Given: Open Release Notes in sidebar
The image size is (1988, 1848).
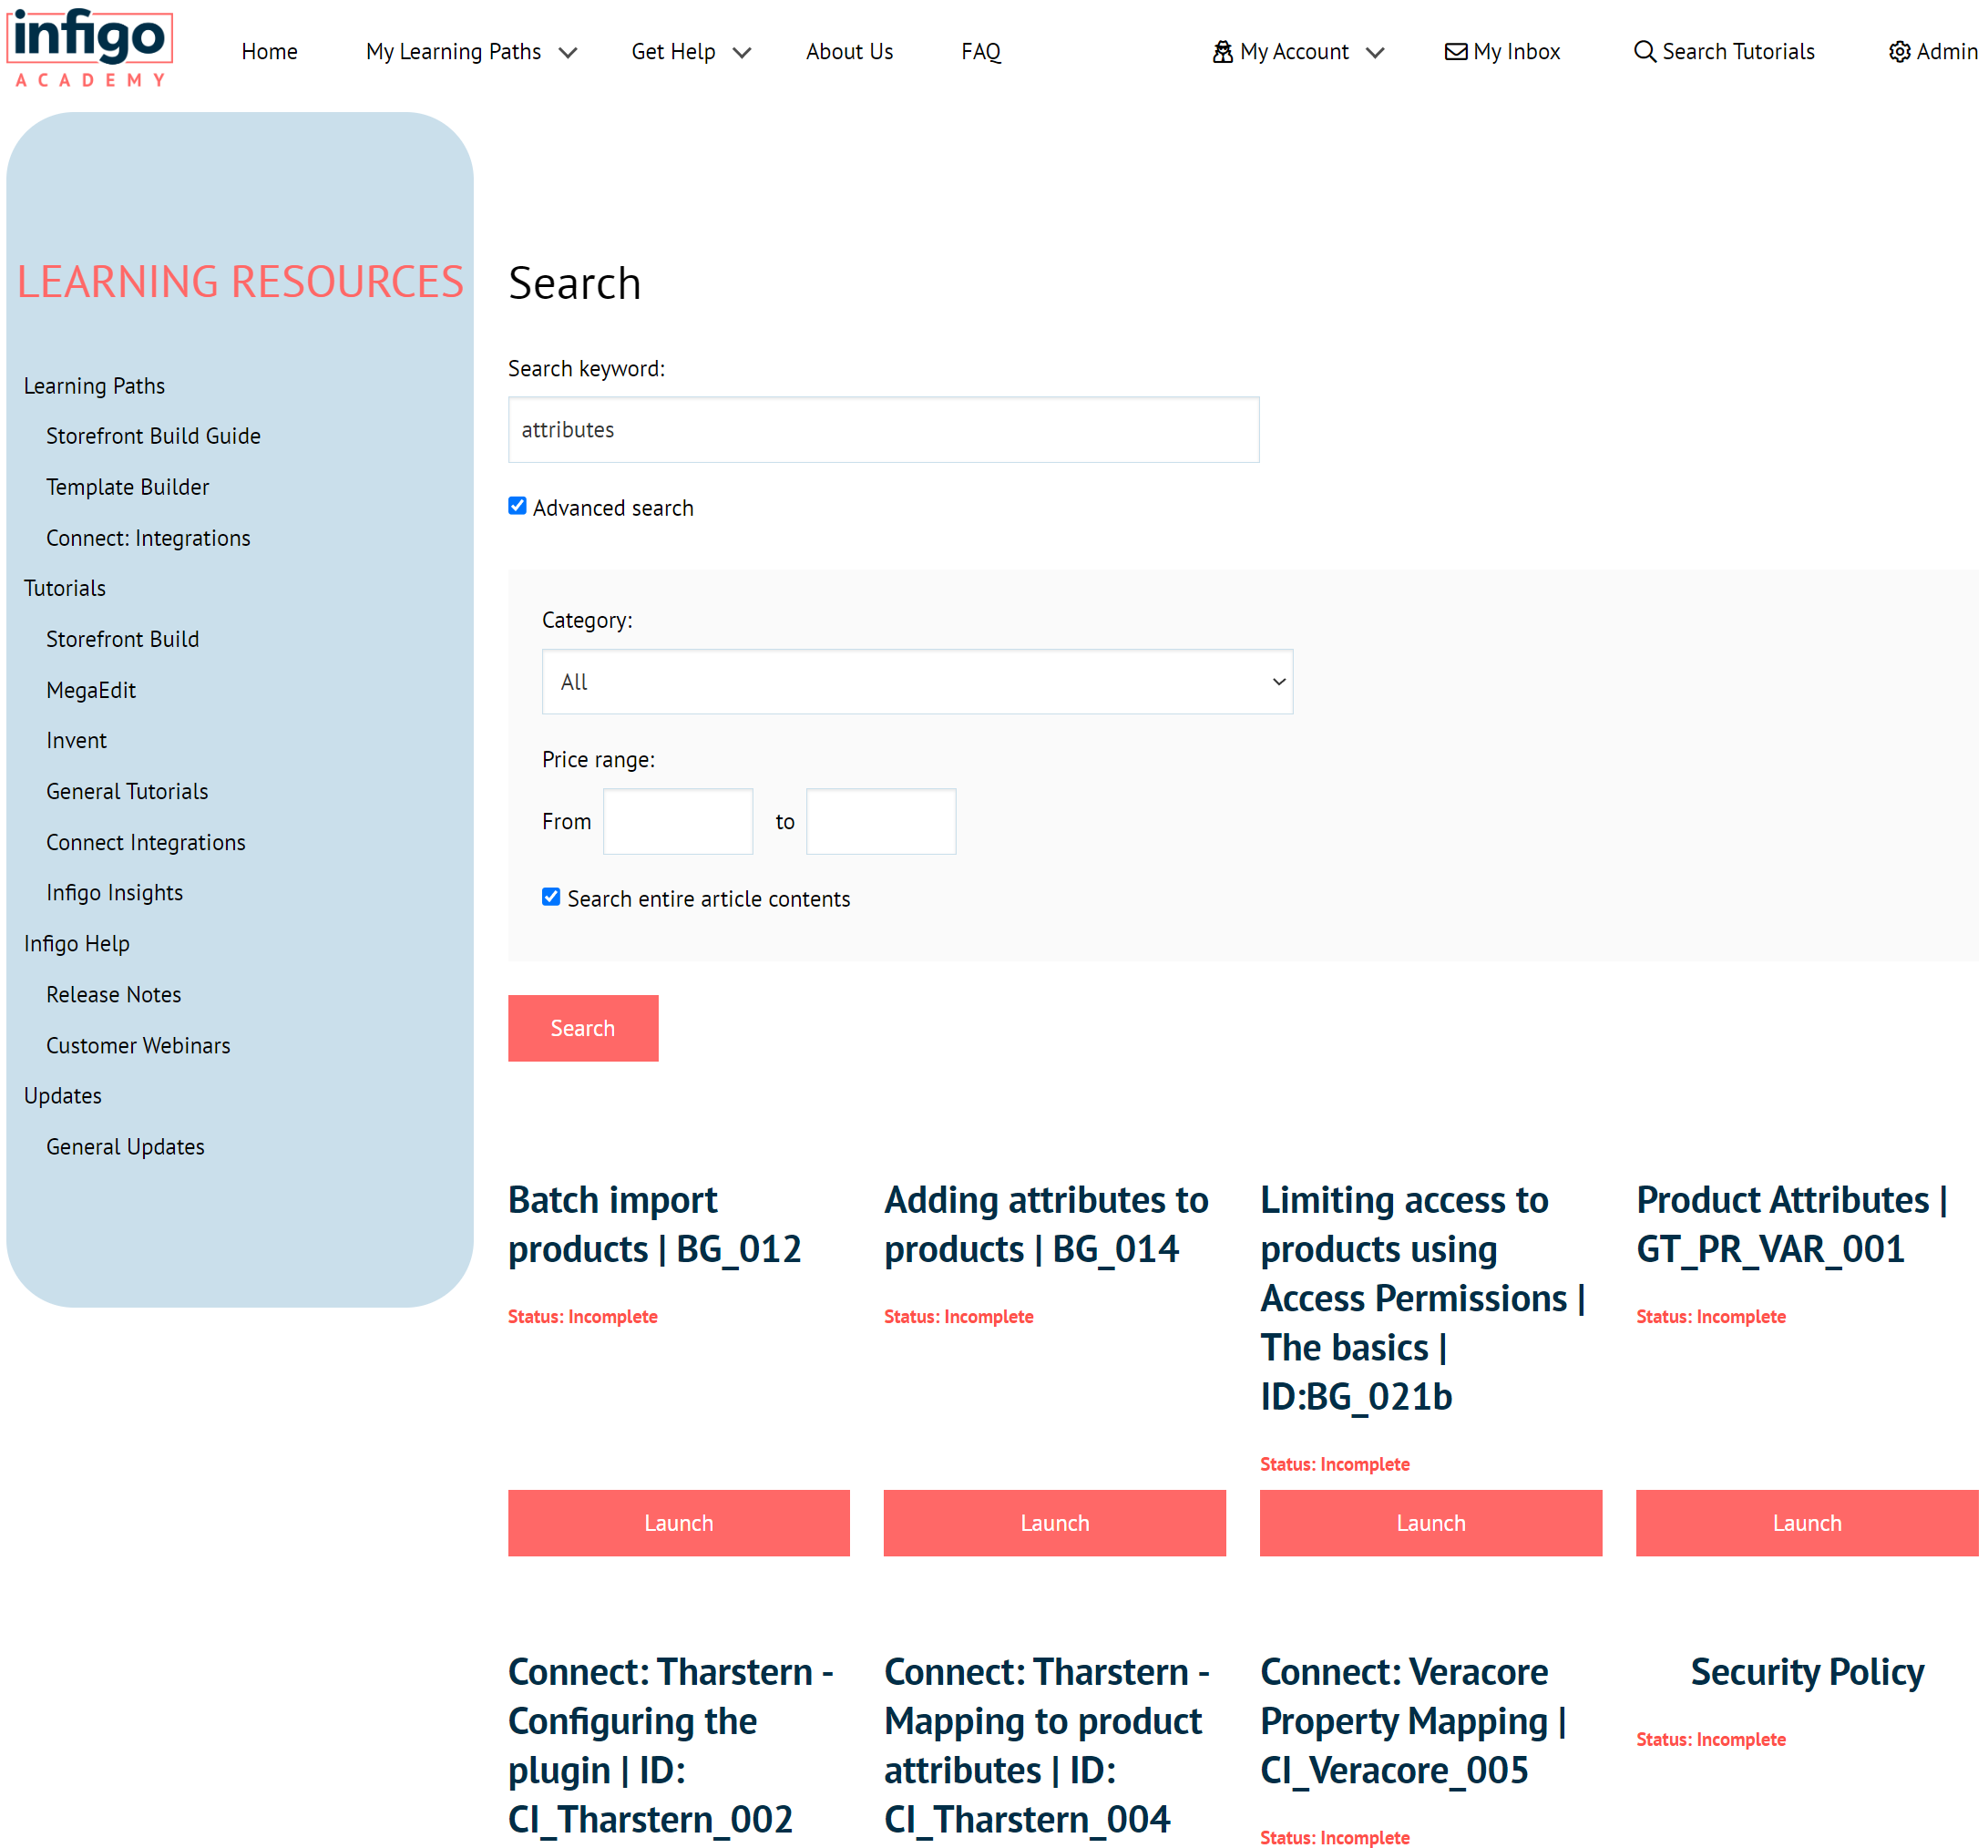Looking at the screenshot, I should tap(113, 994).
